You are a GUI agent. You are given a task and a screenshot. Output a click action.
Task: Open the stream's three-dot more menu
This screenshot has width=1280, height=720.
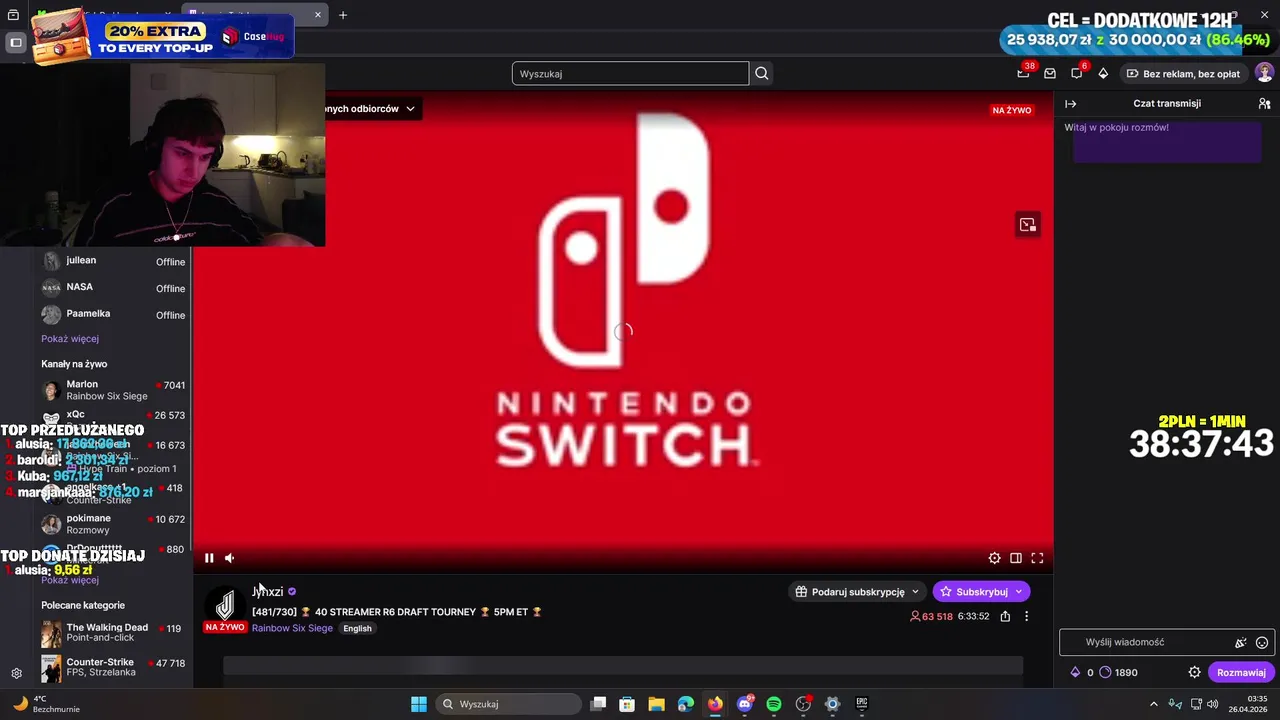pyautogui.click(x=1026, y=616)
